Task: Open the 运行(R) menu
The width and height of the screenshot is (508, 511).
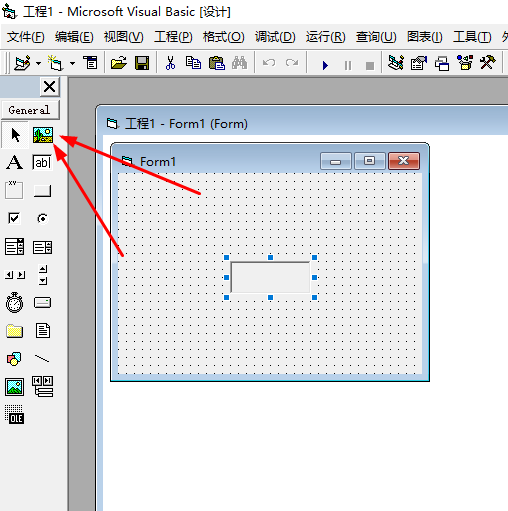Action: click(325, 37)
